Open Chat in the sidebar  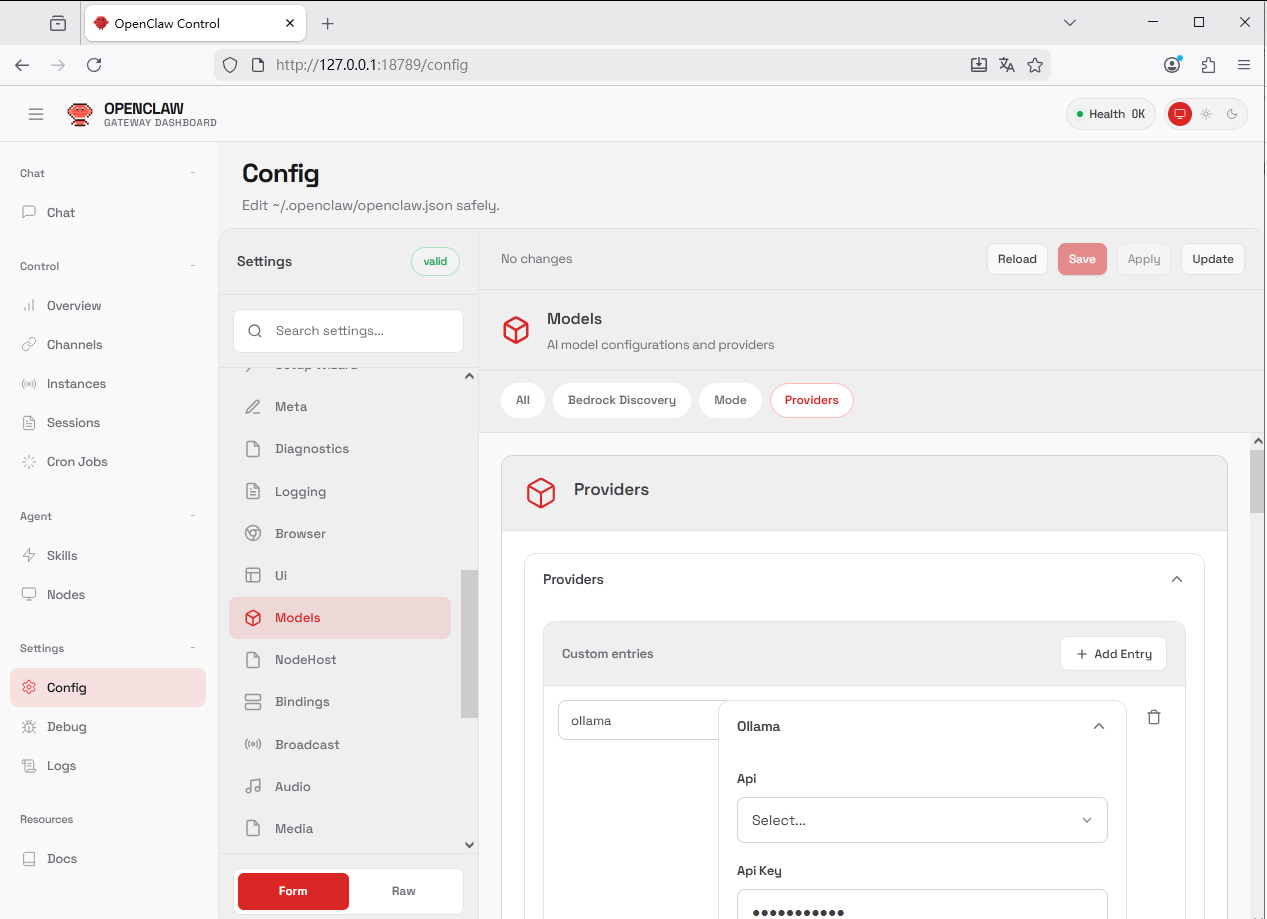pos(108,212)
